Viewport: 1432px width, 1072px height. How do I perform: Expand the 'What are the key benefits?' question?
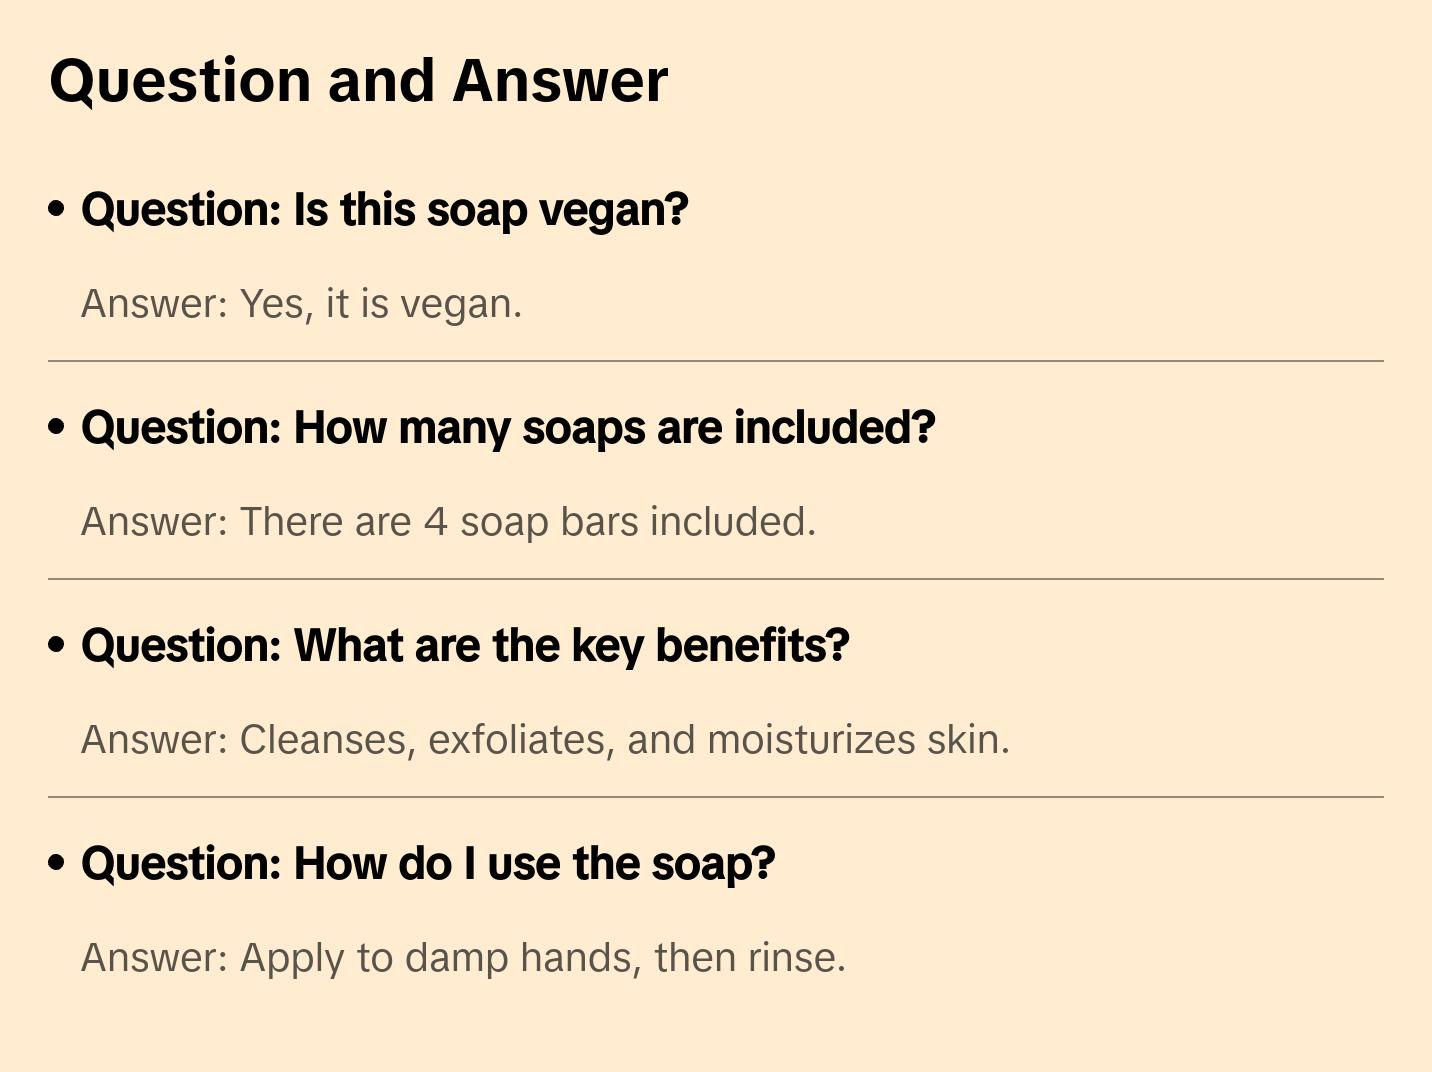(465, 646)
